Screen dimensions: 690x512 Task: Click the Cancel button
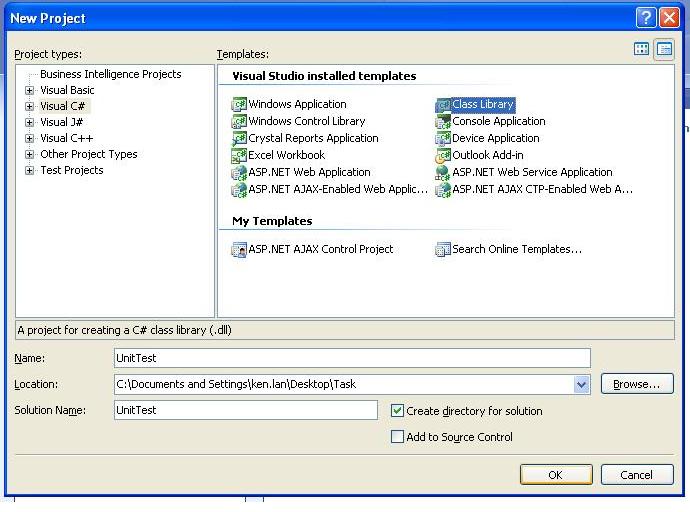tap(637, 475)
